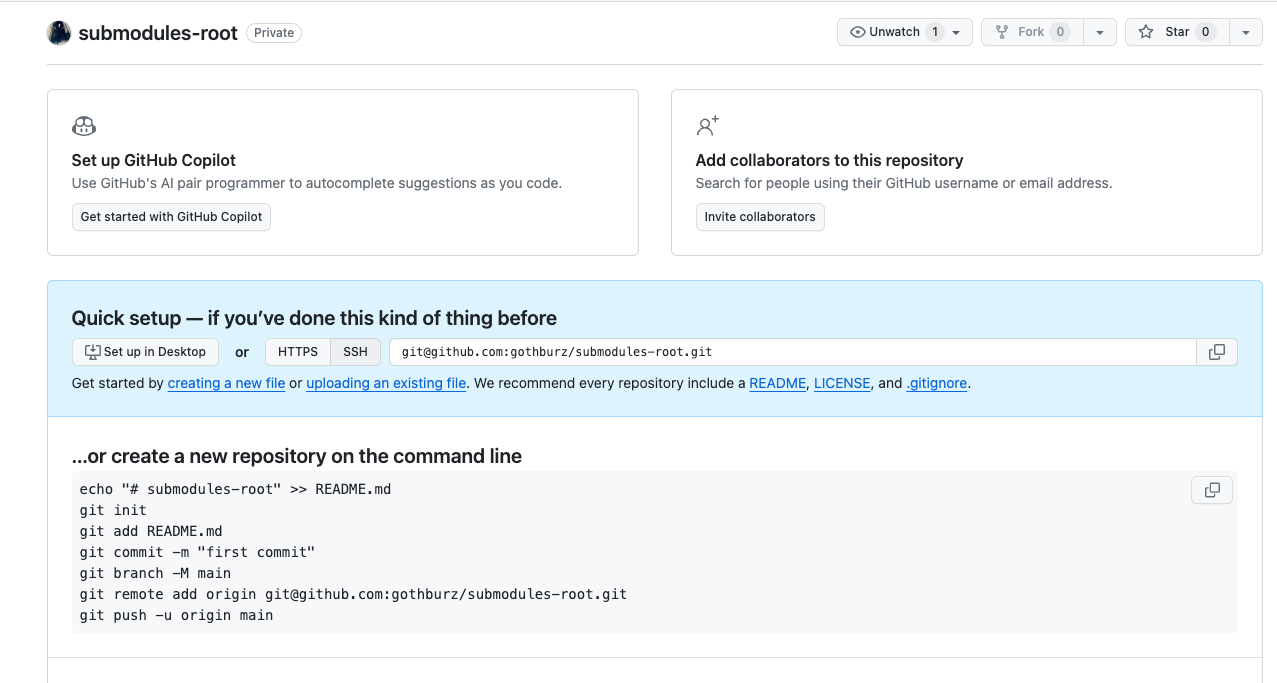The image size is (1277, 683).
Task: Open the Fork options dropdown
Action: coord(1100,31)
